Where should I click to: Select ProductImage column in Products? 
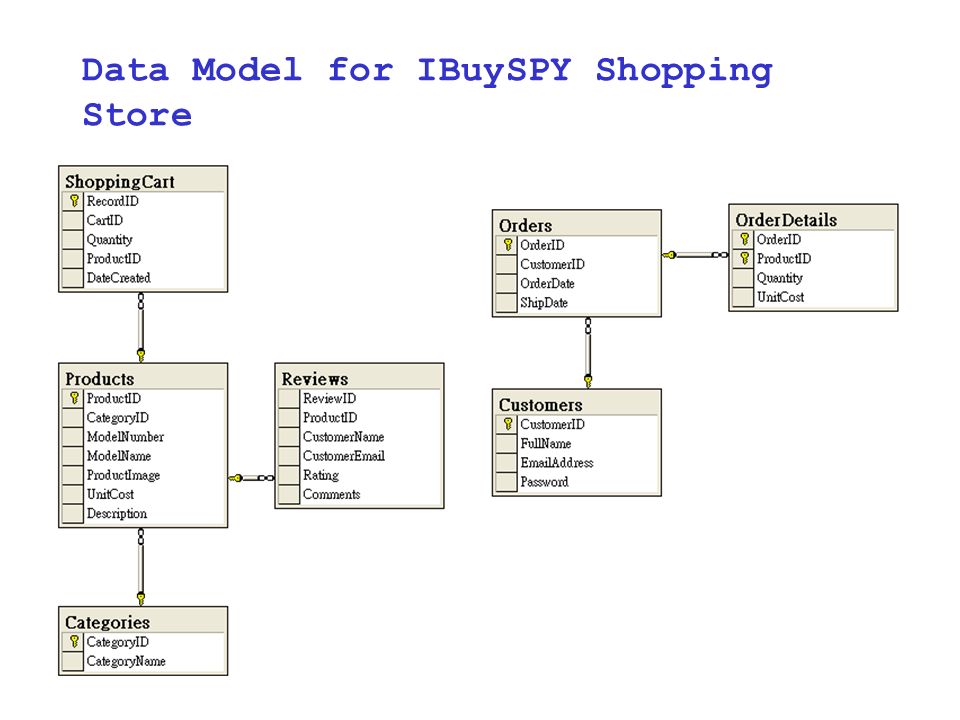(124, 476)
